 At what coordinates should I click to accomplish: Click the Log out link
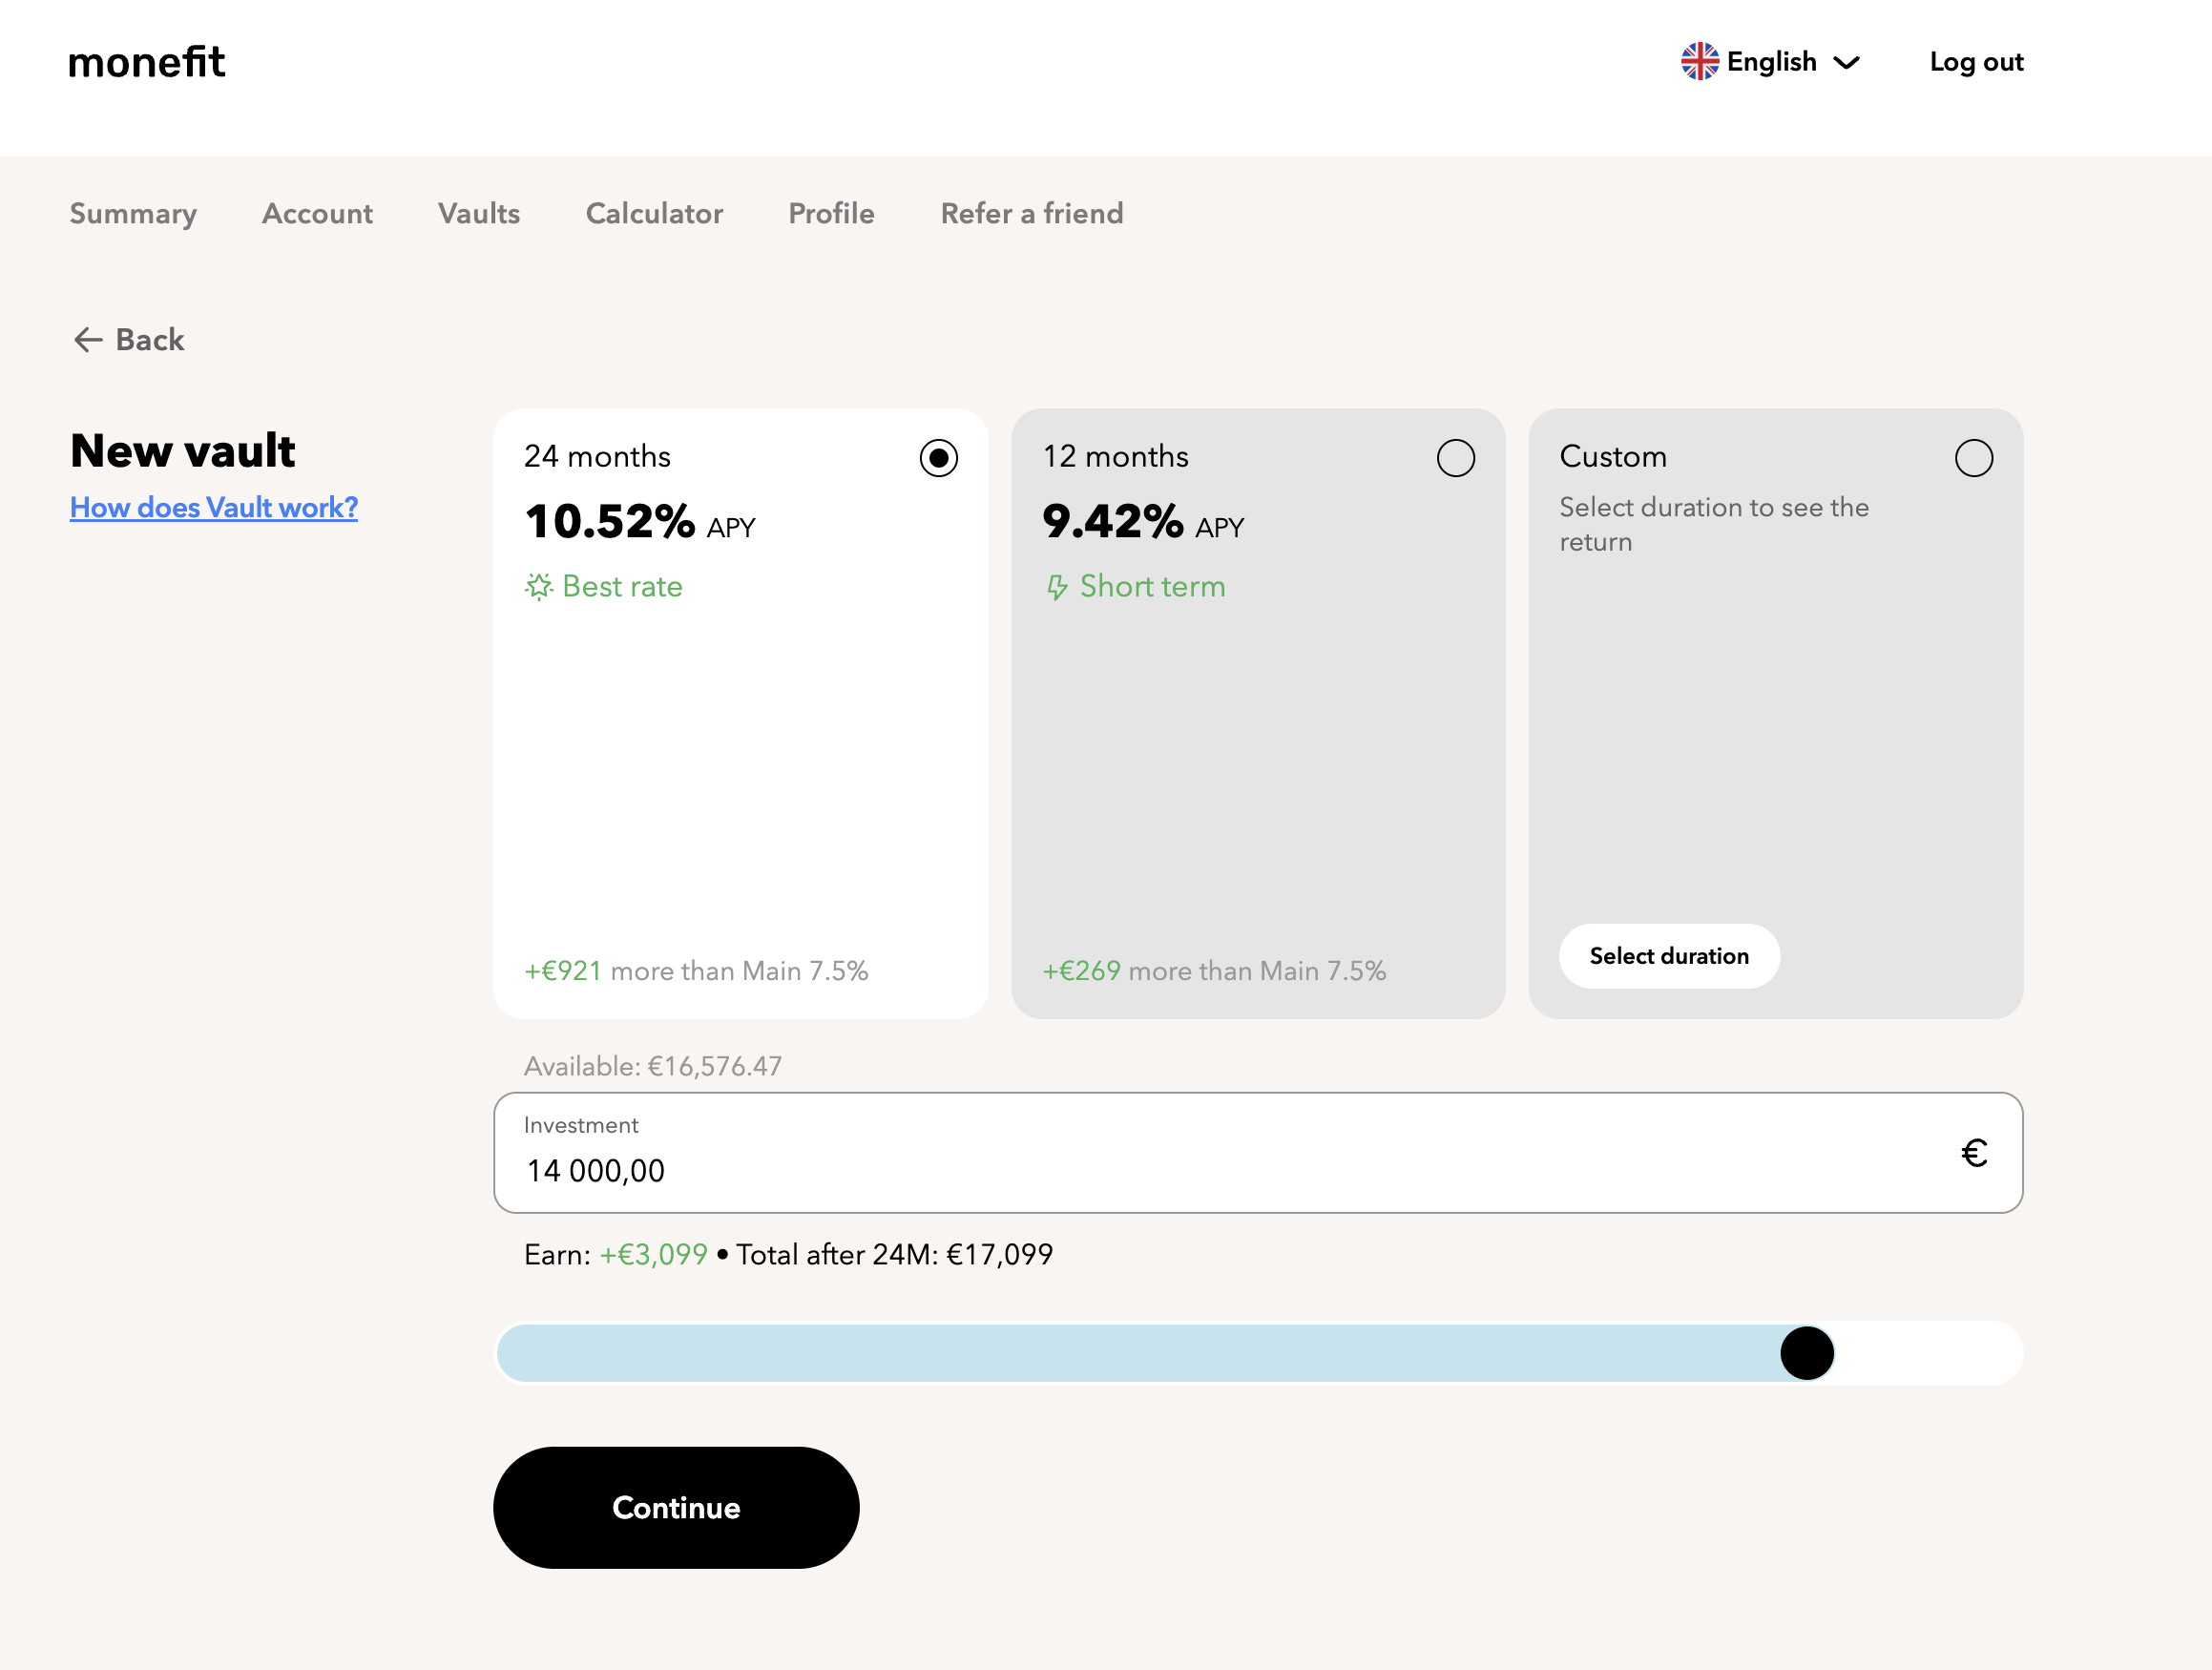[1976, 62]
